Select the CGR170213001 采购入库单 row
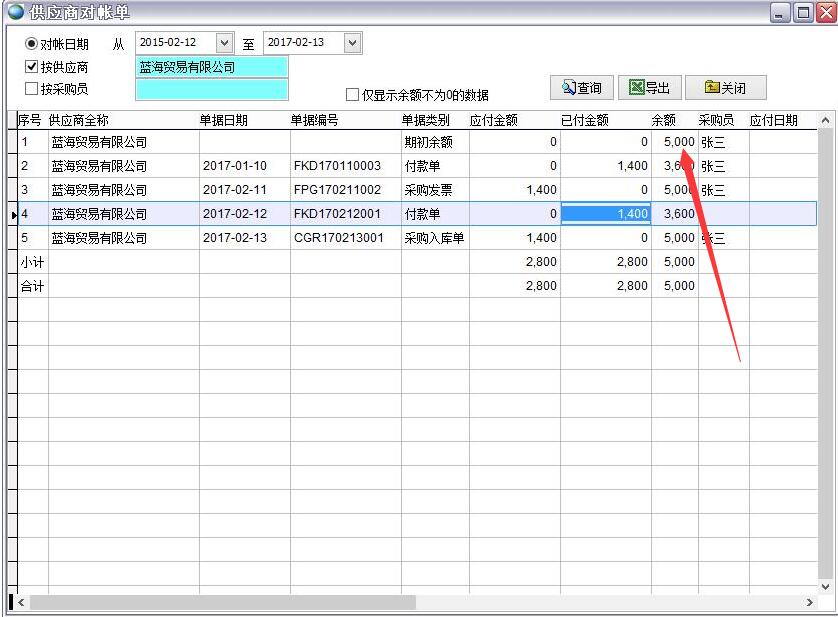This screenshot has width=838, height=617. coord(337,238)
